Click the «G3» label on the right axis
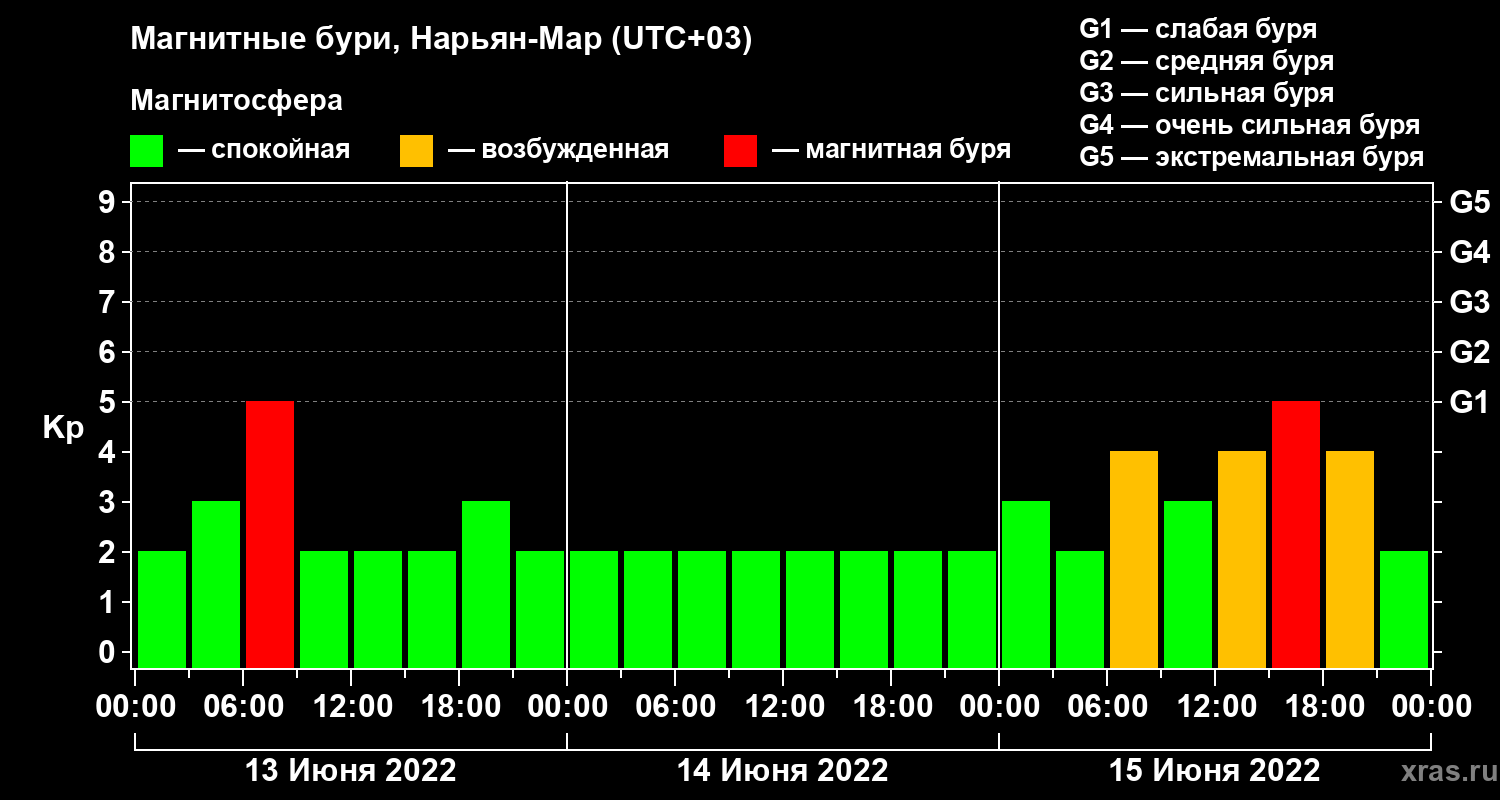The image size is (1500, 800). [1469, 302]
